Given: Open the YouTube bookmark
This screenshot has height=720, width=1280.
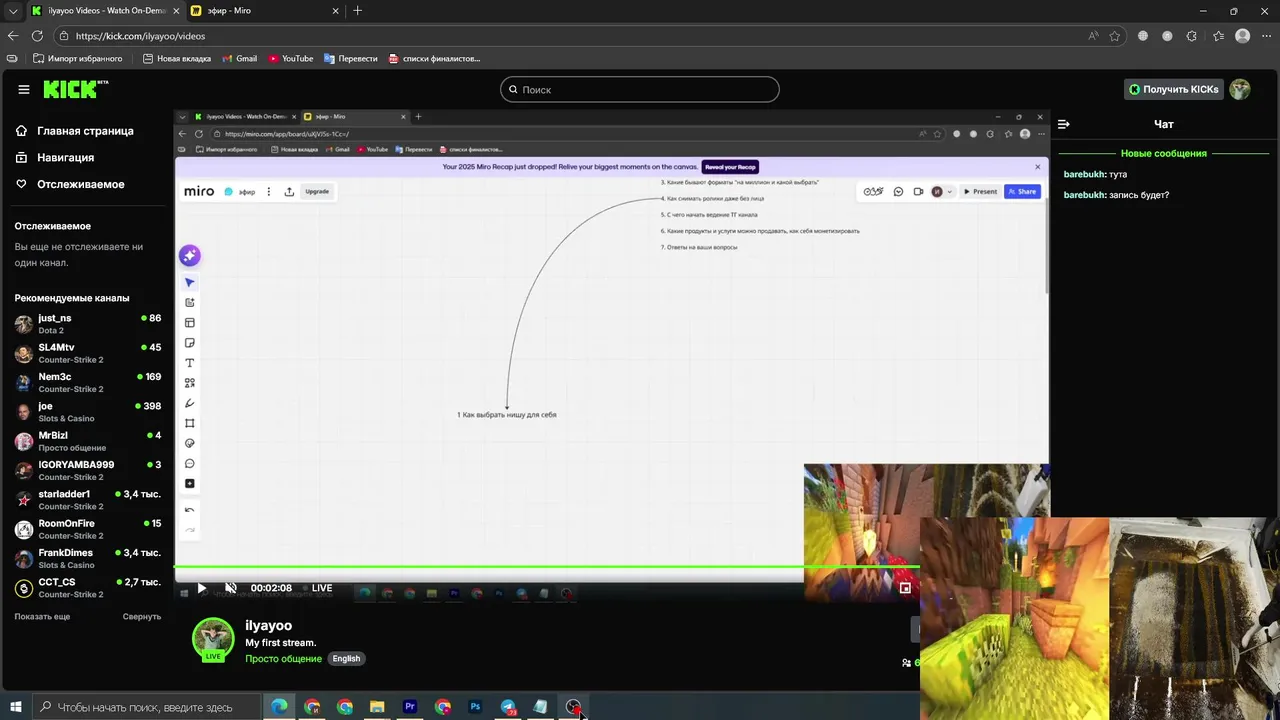Looking at the screenshot, I should 291,59.
